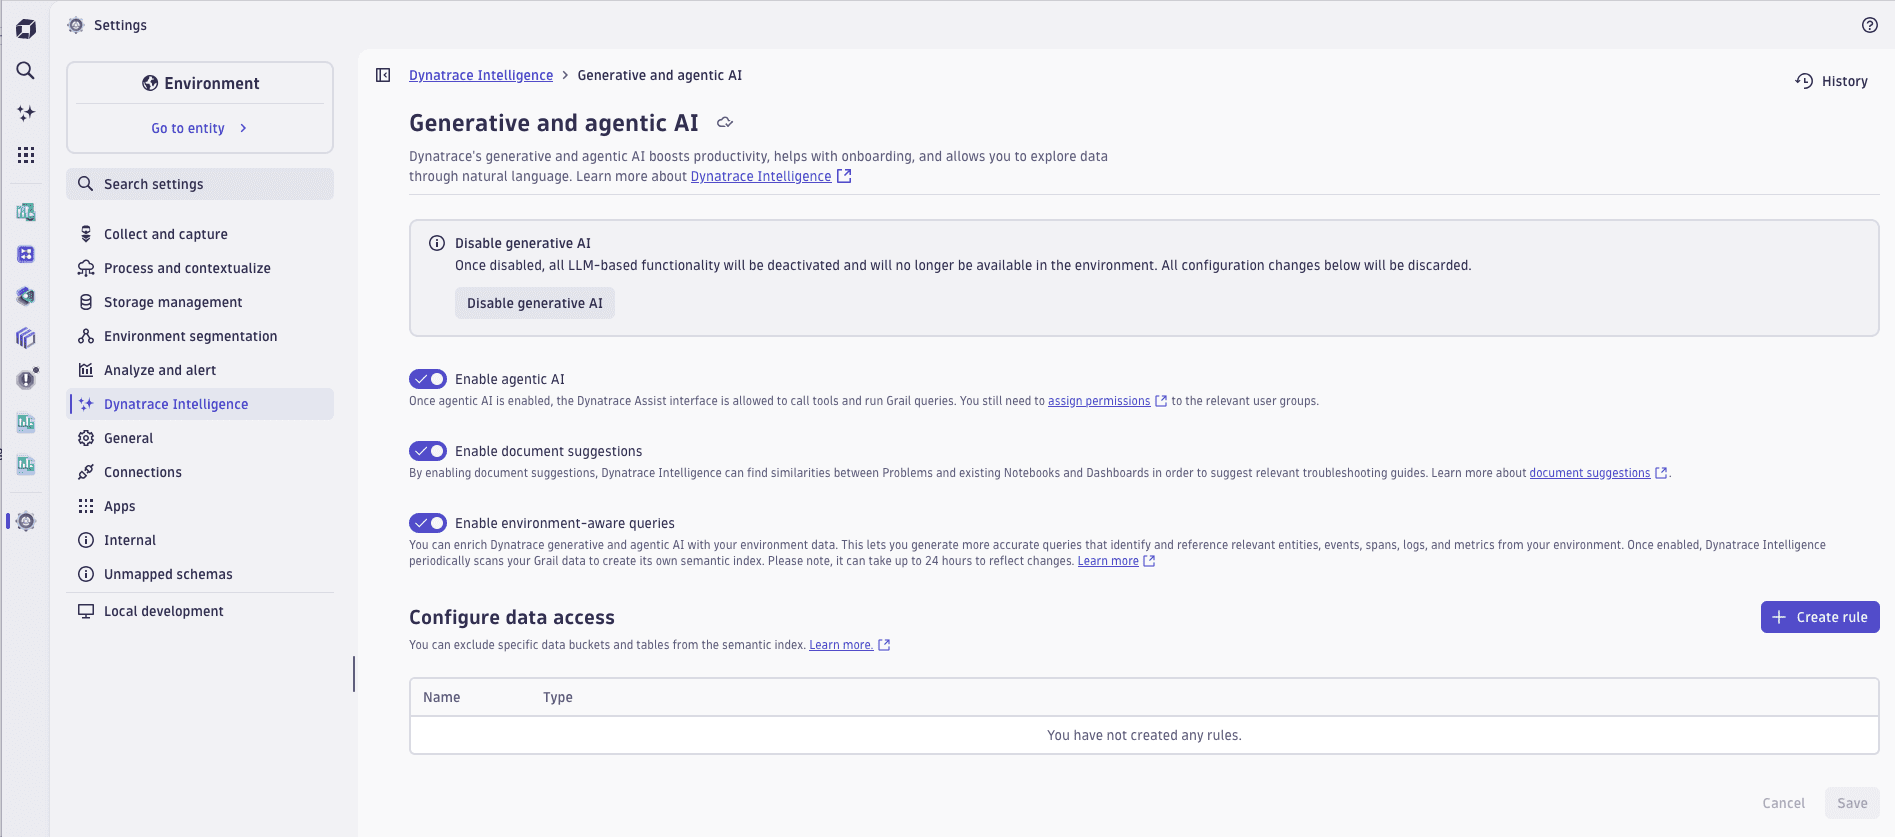Click the Save button
The width and height of the screenshot is (1895, 837).
click(1852, 803)
